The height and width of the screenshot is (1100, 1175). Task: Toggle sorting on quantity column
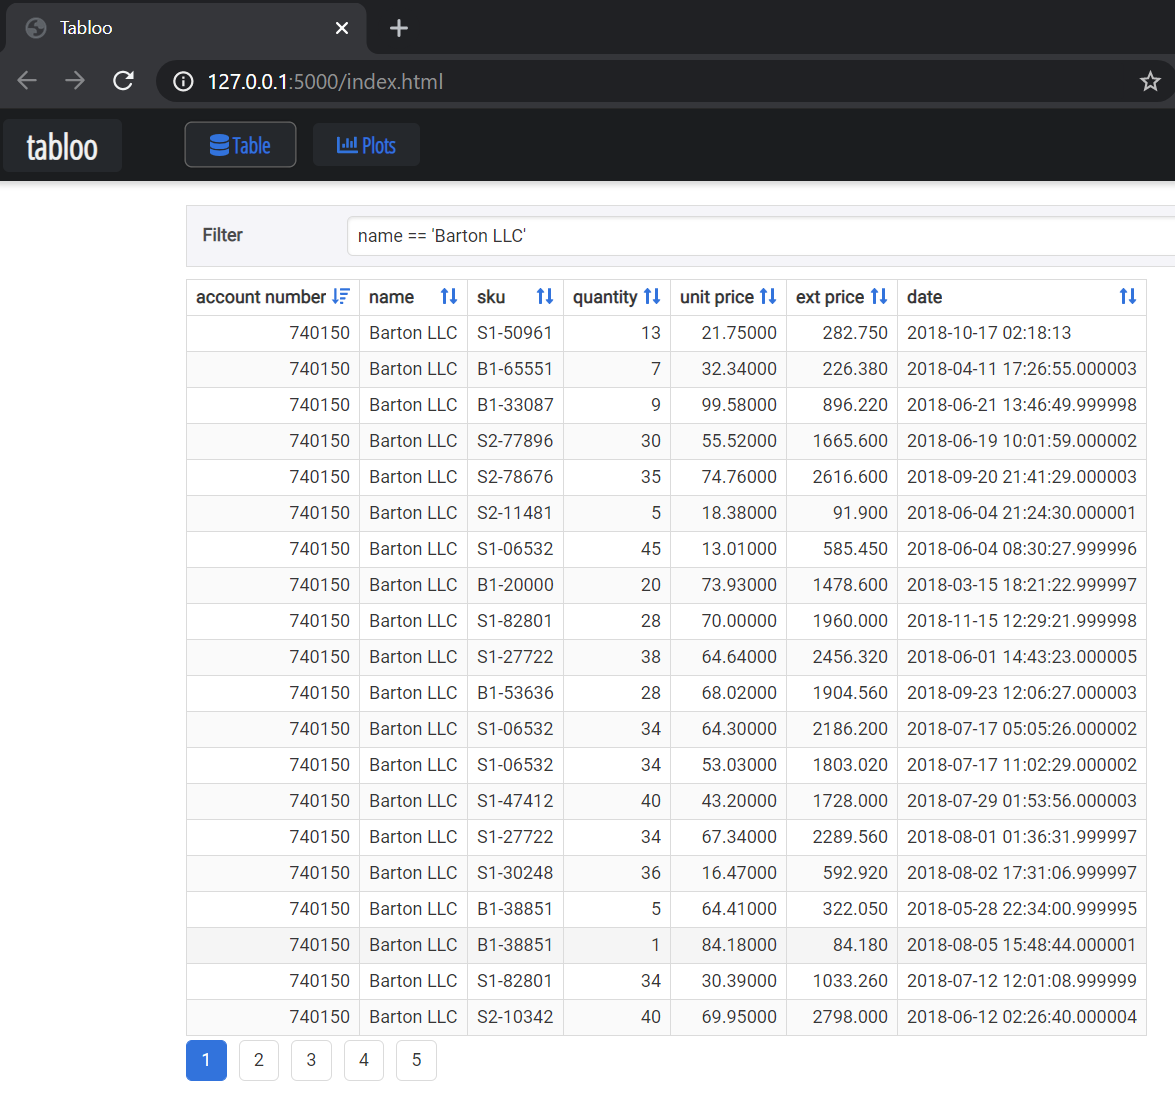pos(652,297)
